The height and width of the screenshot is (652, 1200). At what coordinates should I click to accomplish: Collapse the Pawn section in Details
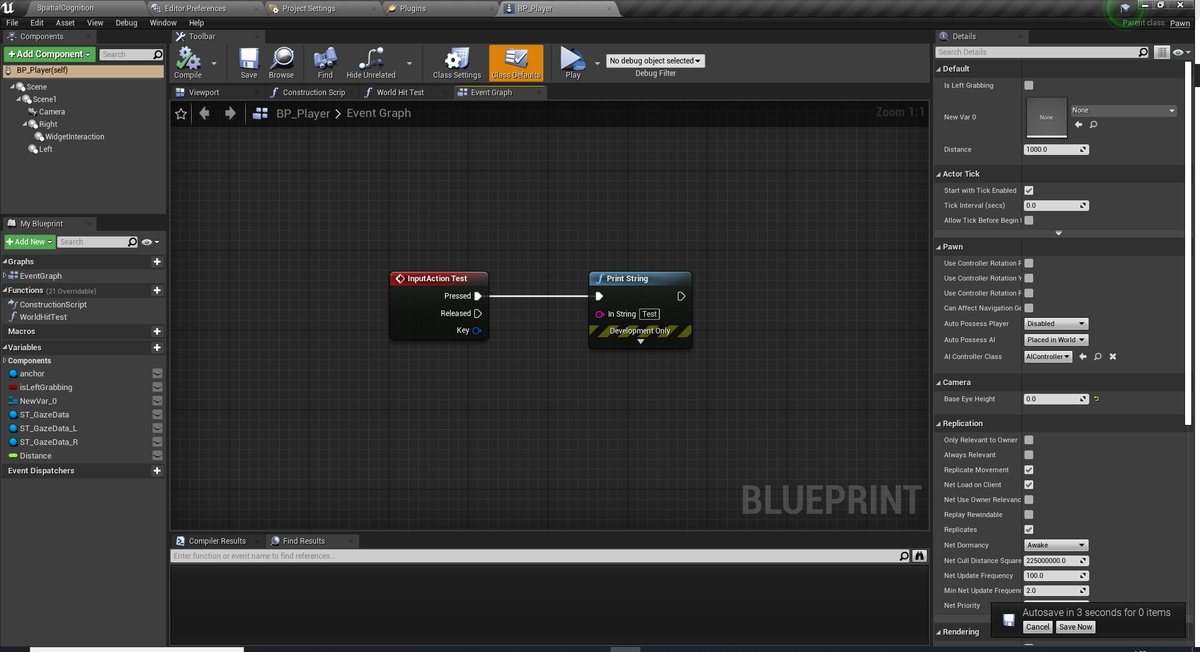[x=939, y=247]
